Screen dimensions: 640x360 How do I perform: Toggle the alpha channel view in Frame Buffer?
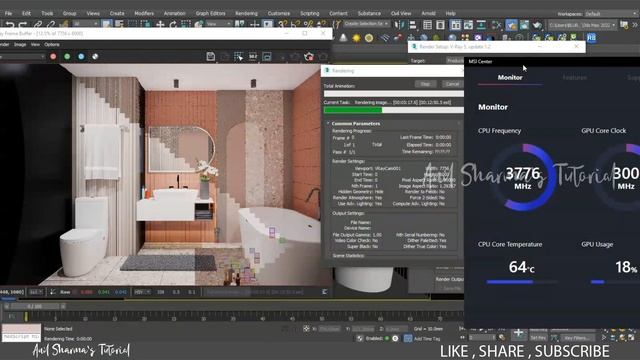[95, 56]
